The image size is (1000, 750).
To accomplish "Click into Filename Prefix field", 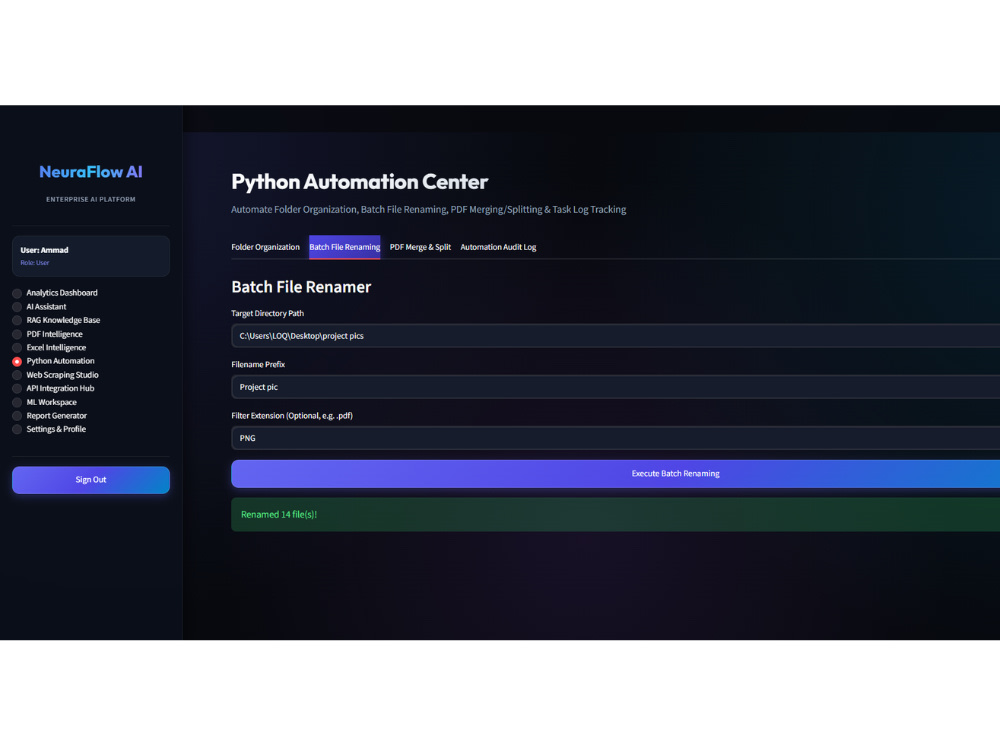I will coord(615,386).
